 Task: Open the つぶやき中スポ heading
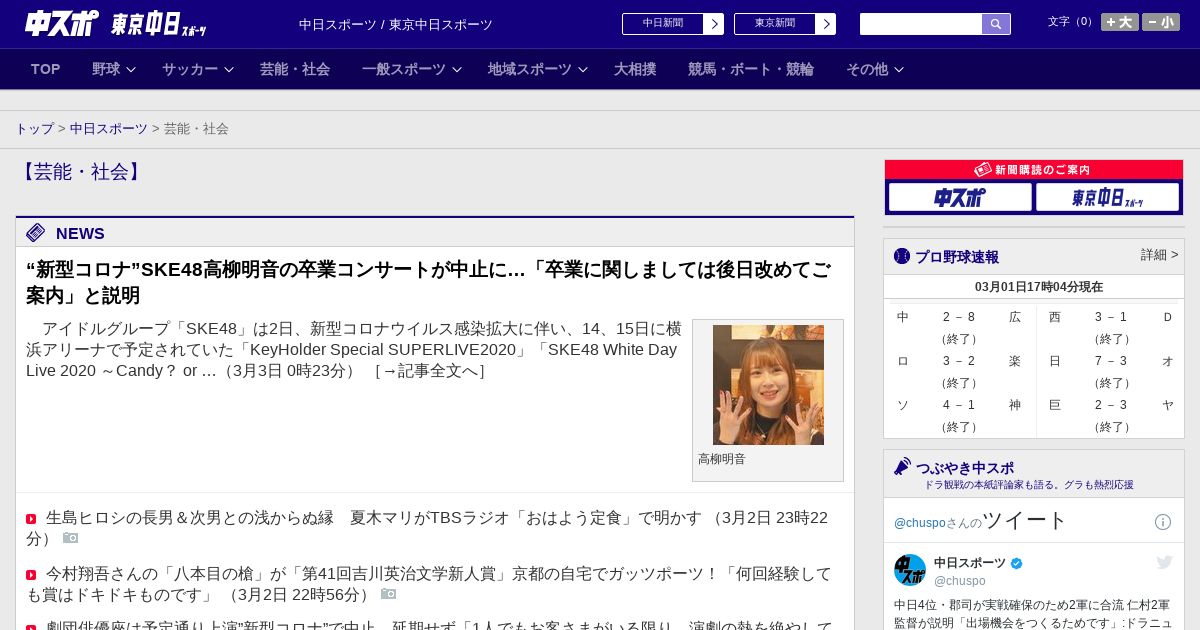point(965,468)
